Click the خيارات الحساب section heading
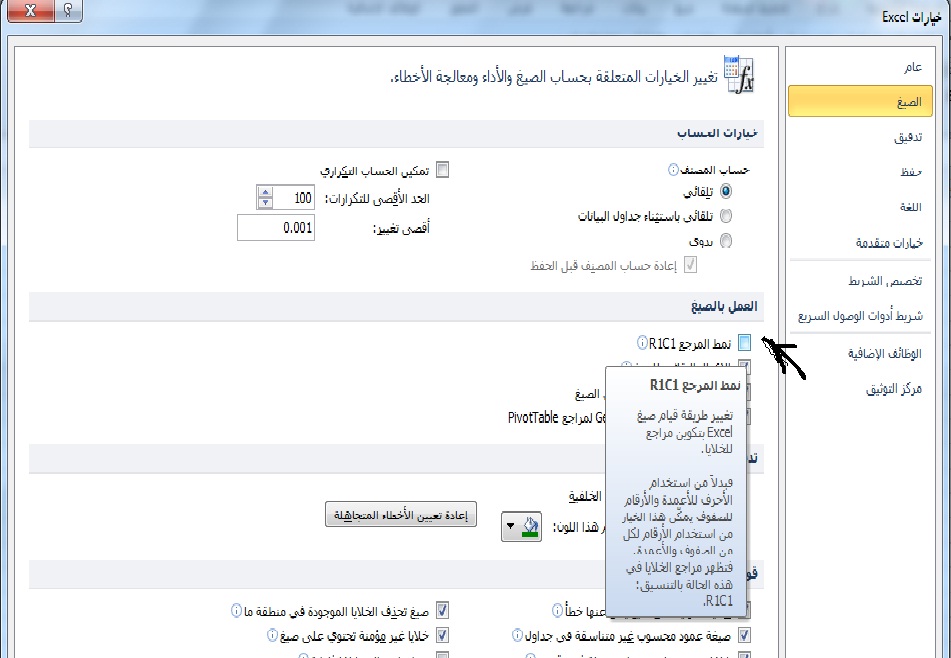Image resolution: width=951 pixels, height=658 pixels. tap(717, 133)
